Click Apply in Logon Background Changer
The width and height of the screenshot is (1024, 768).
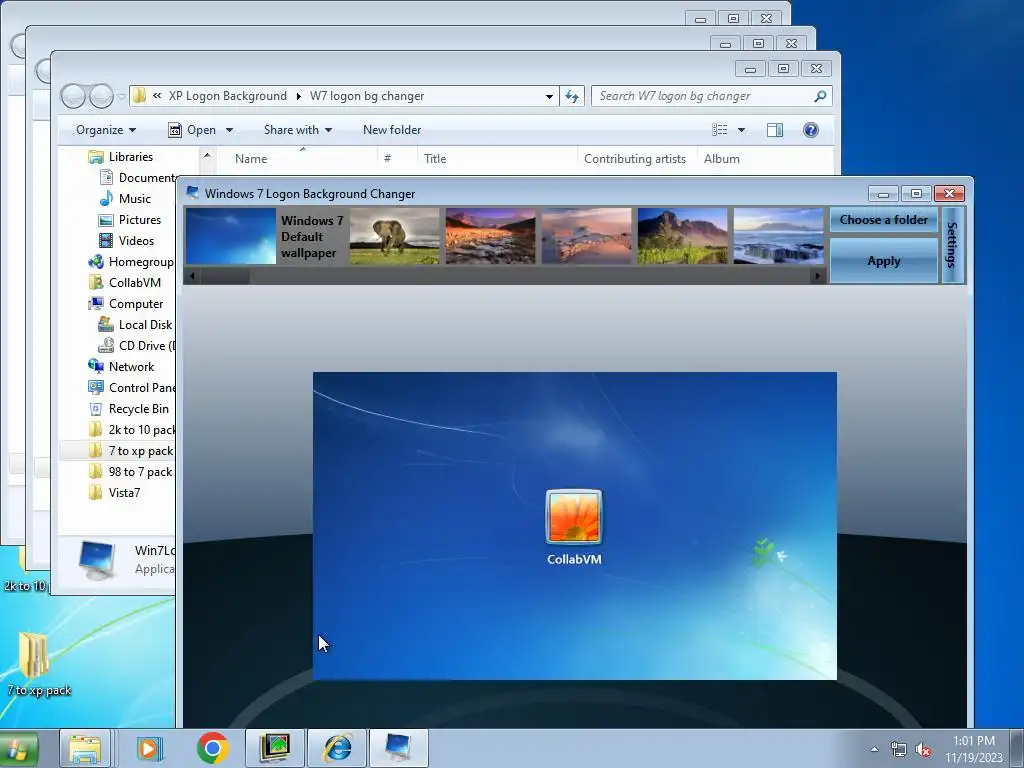(884, 261)
